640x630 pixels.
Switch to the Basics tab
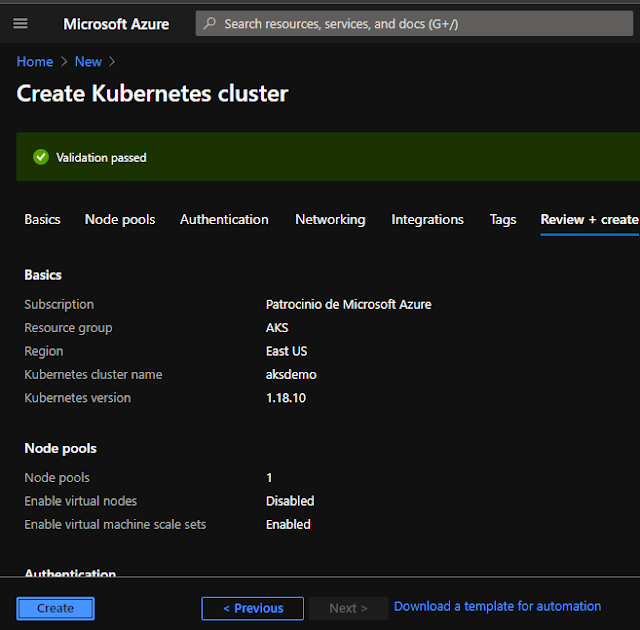point(42,220)
